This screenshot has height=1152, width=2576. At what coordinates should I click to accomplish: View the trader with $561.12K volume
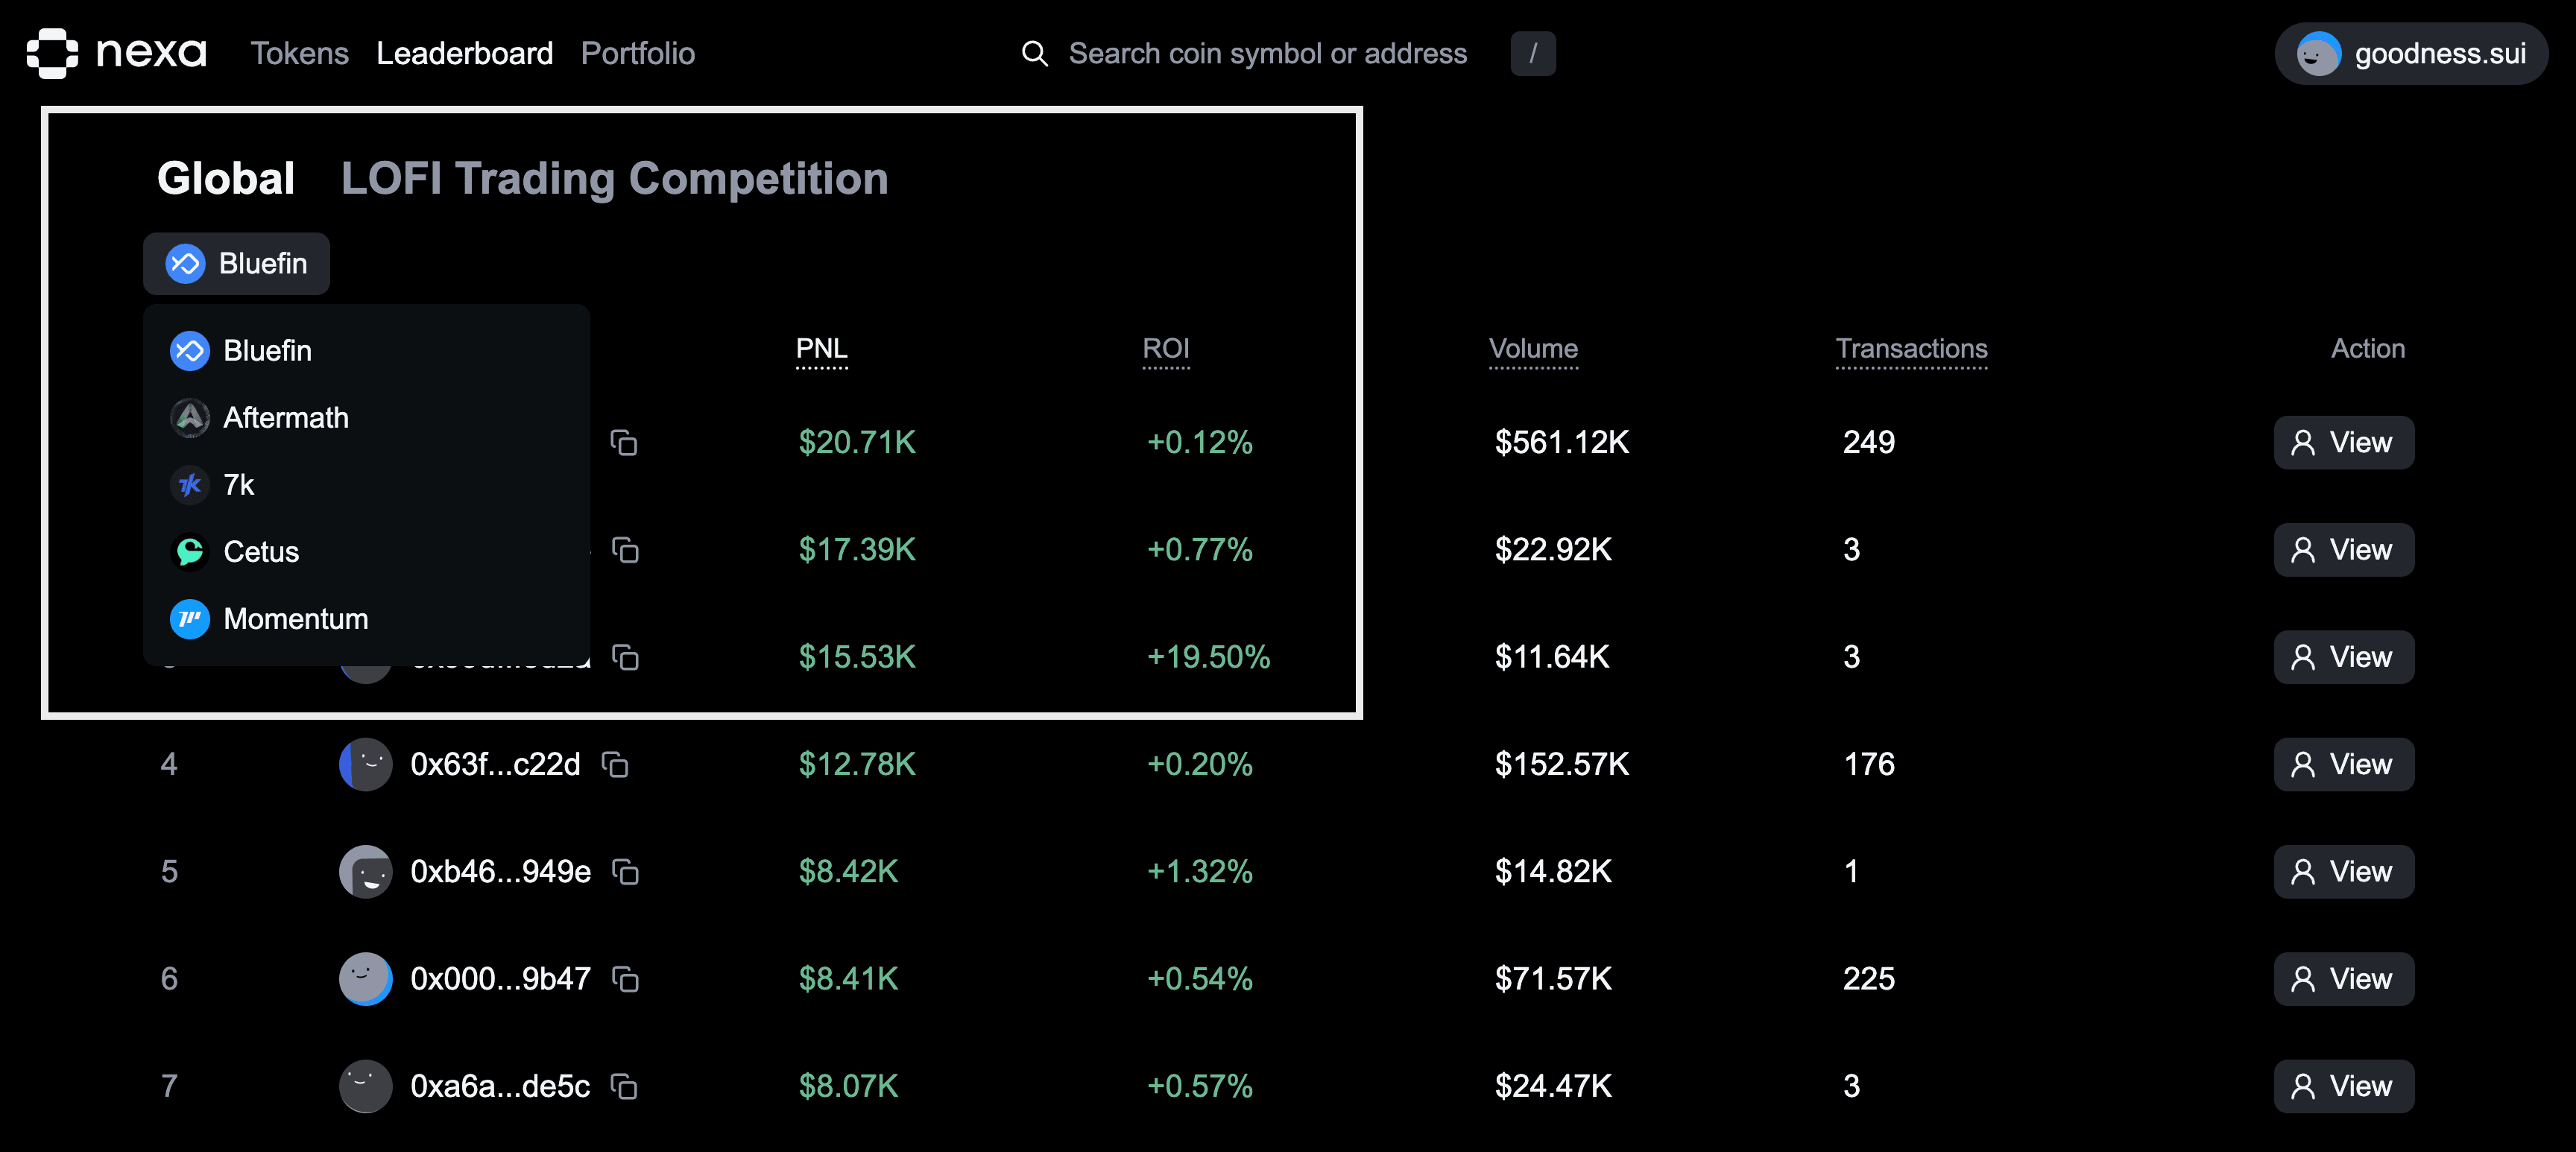point(2343,443)
